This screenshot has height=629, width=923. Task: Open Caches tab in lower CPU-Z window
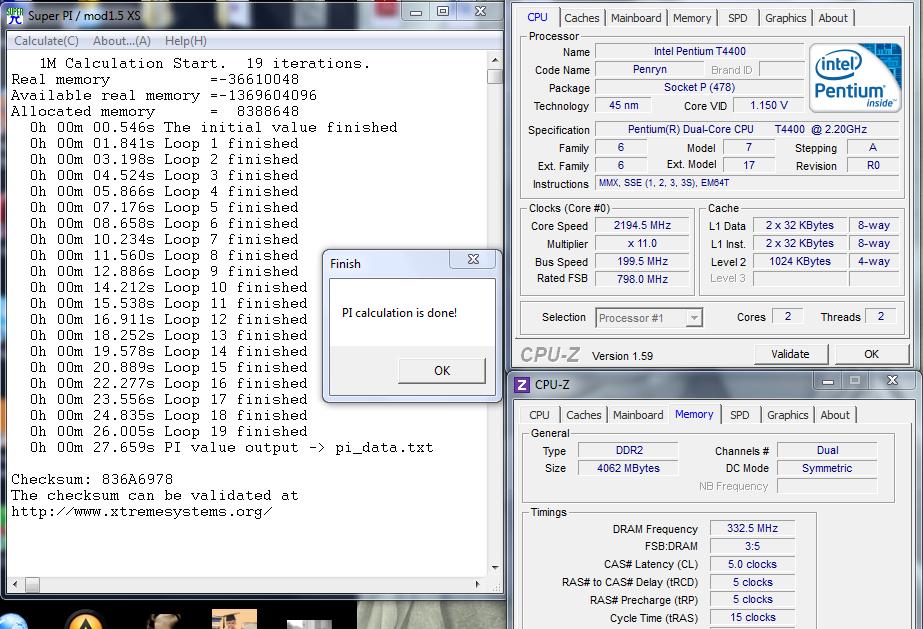tap(583, 415)
